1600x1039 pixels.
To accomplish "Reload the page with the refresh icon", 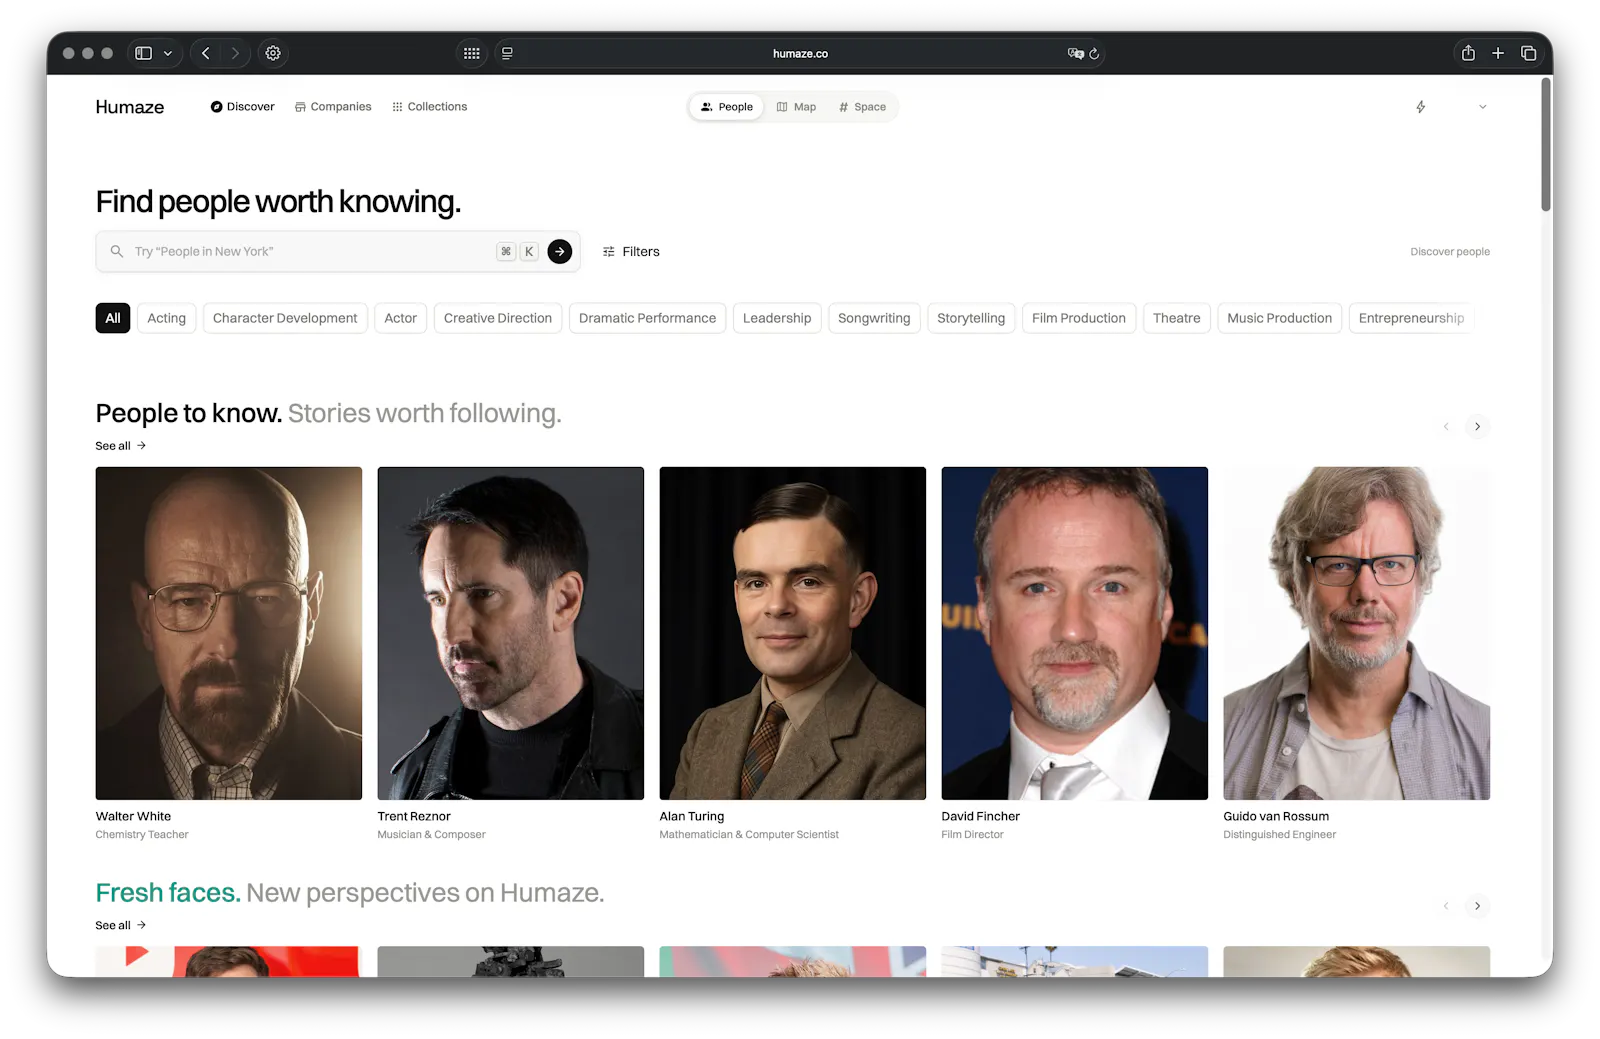I will pos(1094,53).
